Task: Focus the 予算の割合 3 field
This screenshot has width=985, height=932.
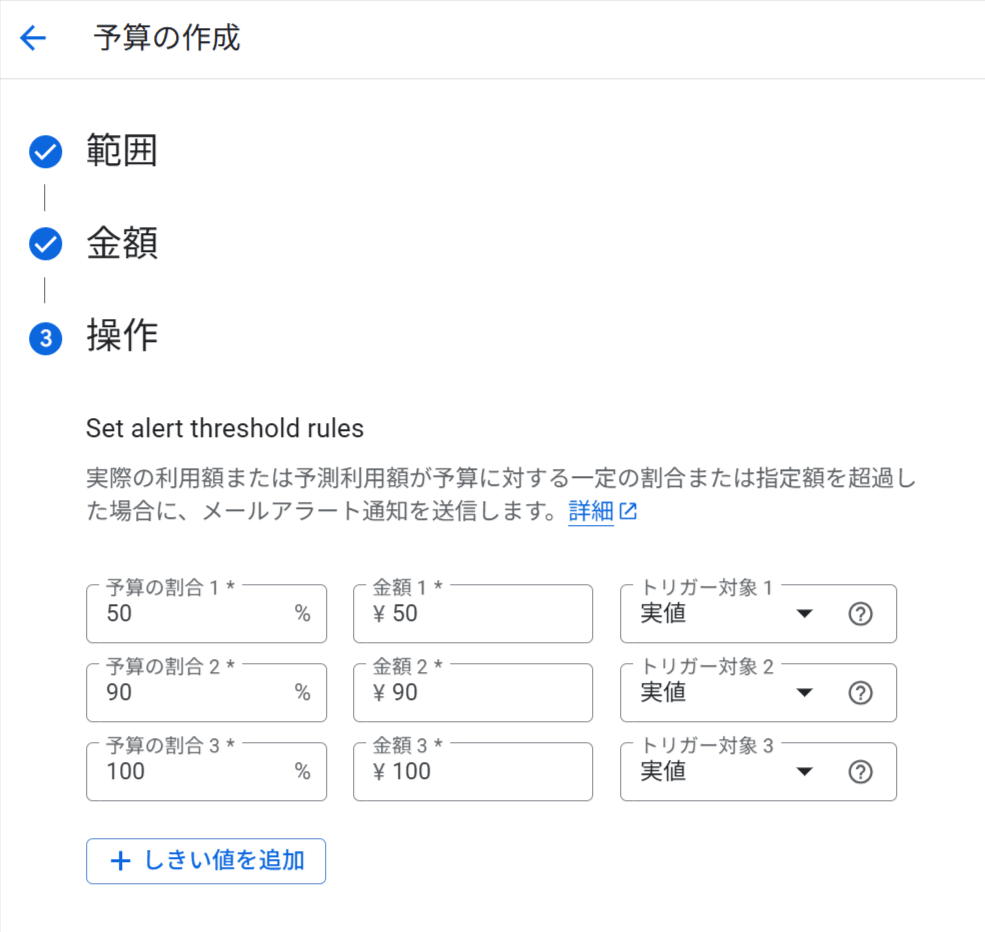Action: pyautogui.click(x=207, y=772)
